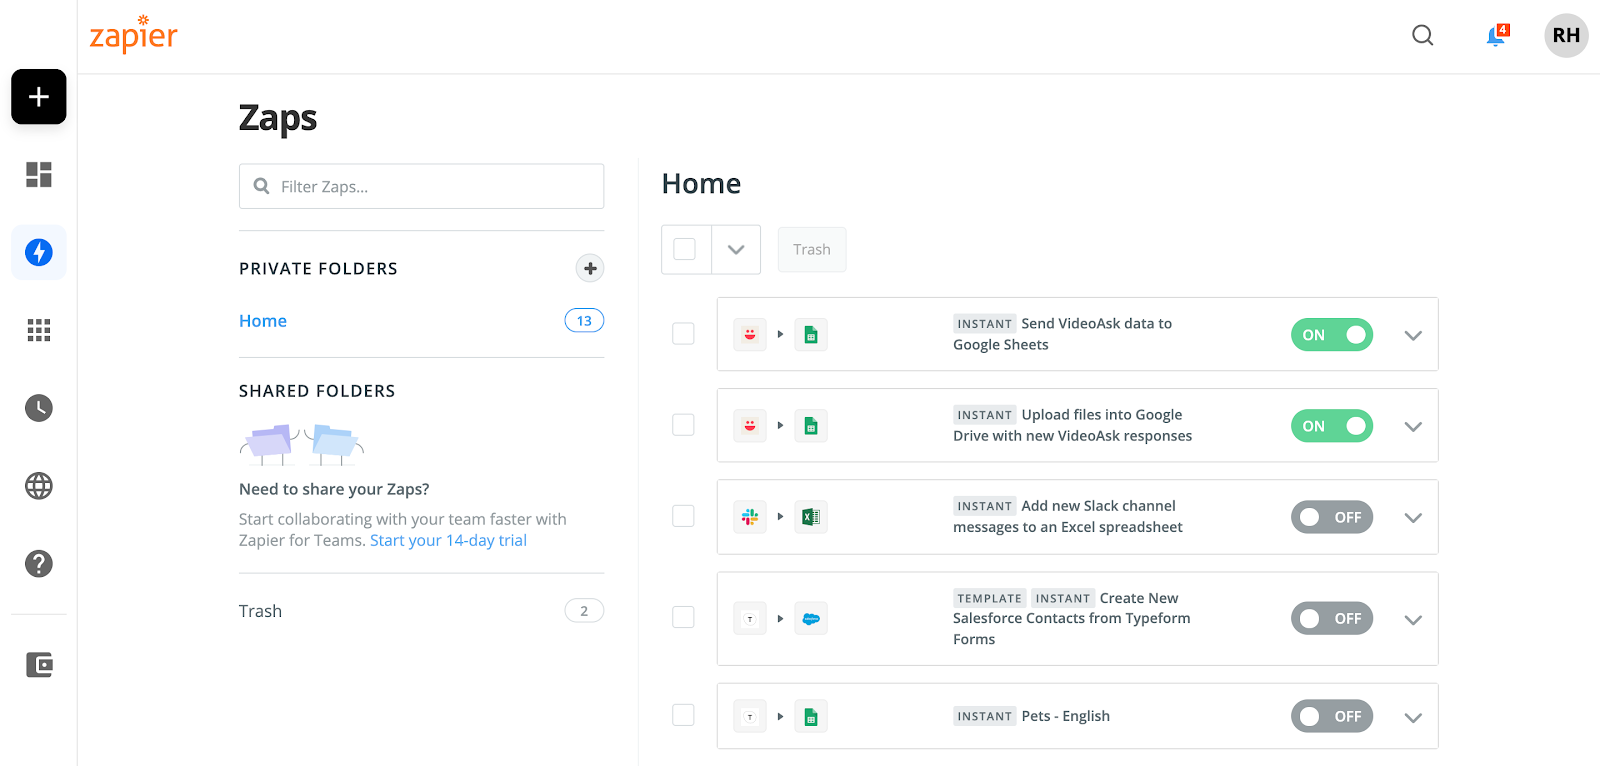Screen dimensions: 1600x766
Task: Click the Salesforce cloud icon
Action: [811, 619]
